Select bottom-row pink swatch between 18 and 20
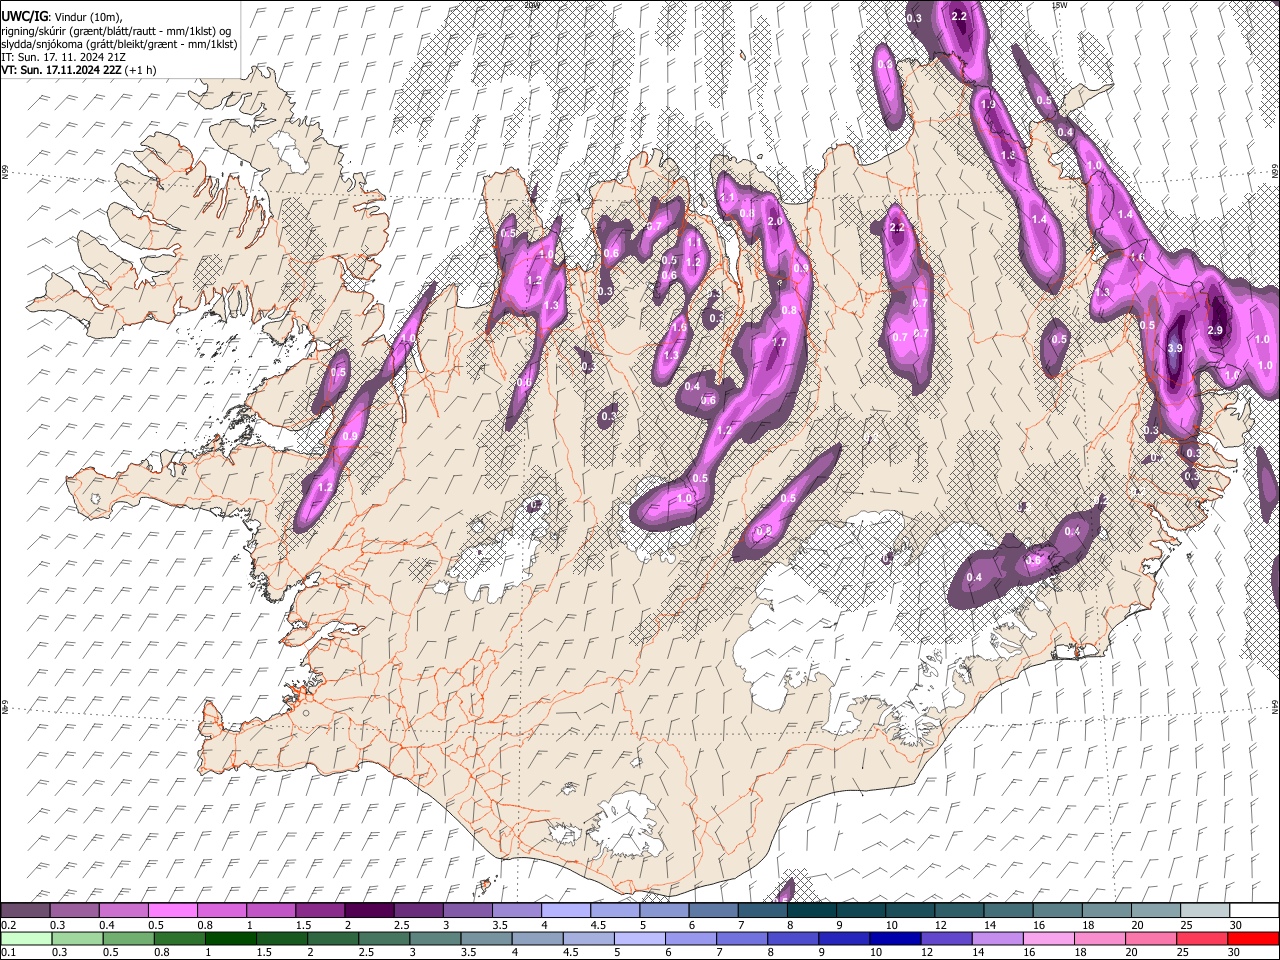 pyautogui.click(x=1101, y=938)
